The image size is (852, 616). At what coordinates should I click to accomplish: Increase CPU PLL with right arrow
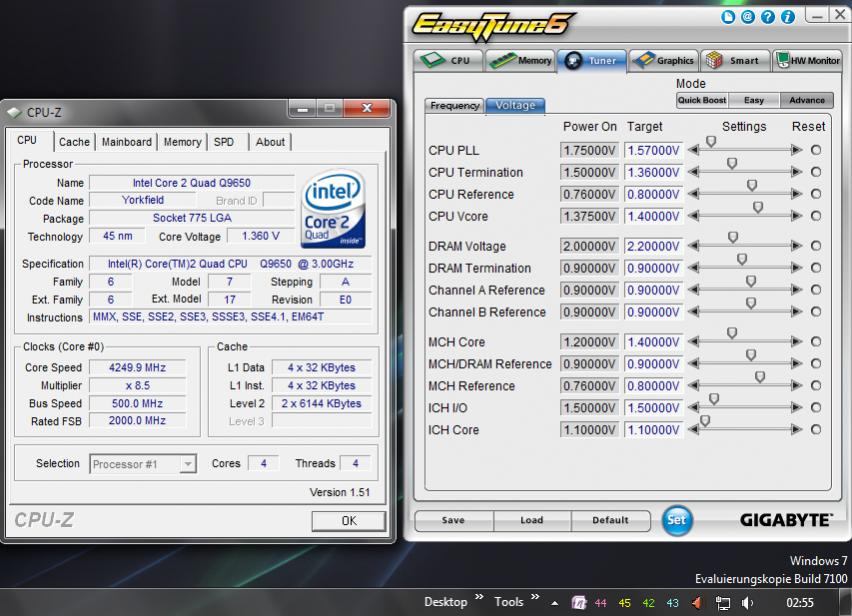797,150
